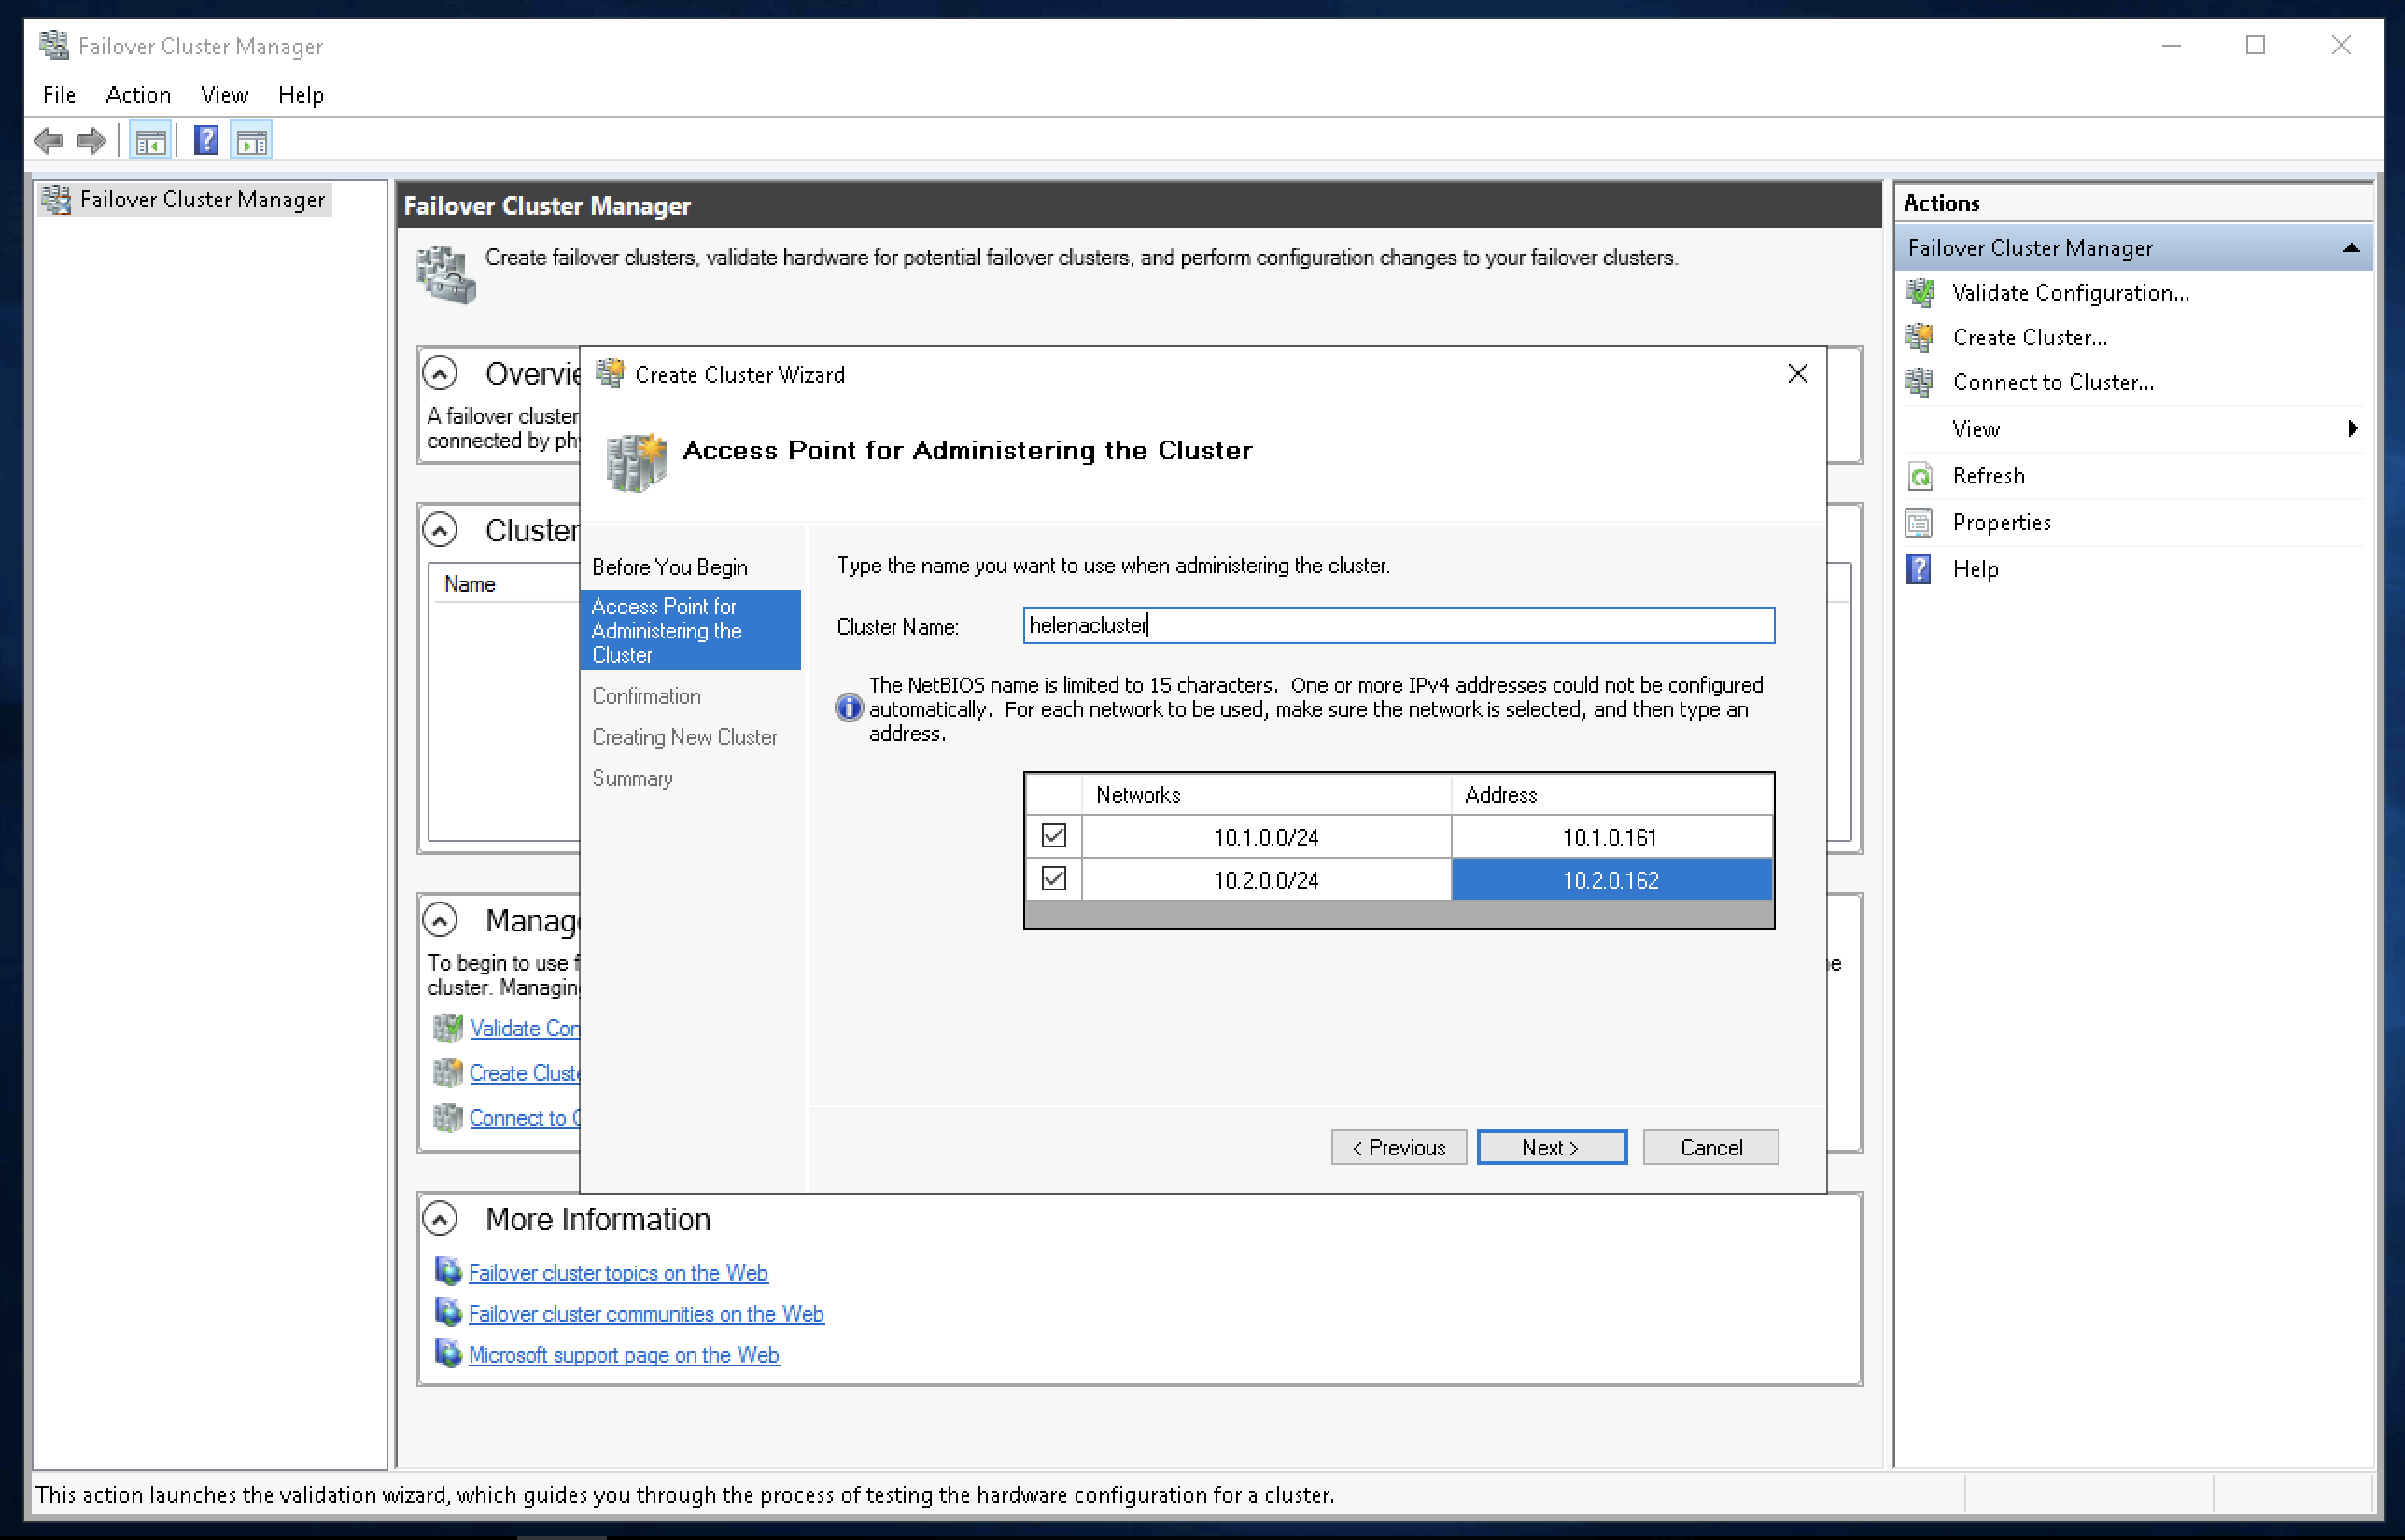The width and height of the screenshot is (2405, 1540).
Task: Open the File menu
Action: tap(59, 95)
